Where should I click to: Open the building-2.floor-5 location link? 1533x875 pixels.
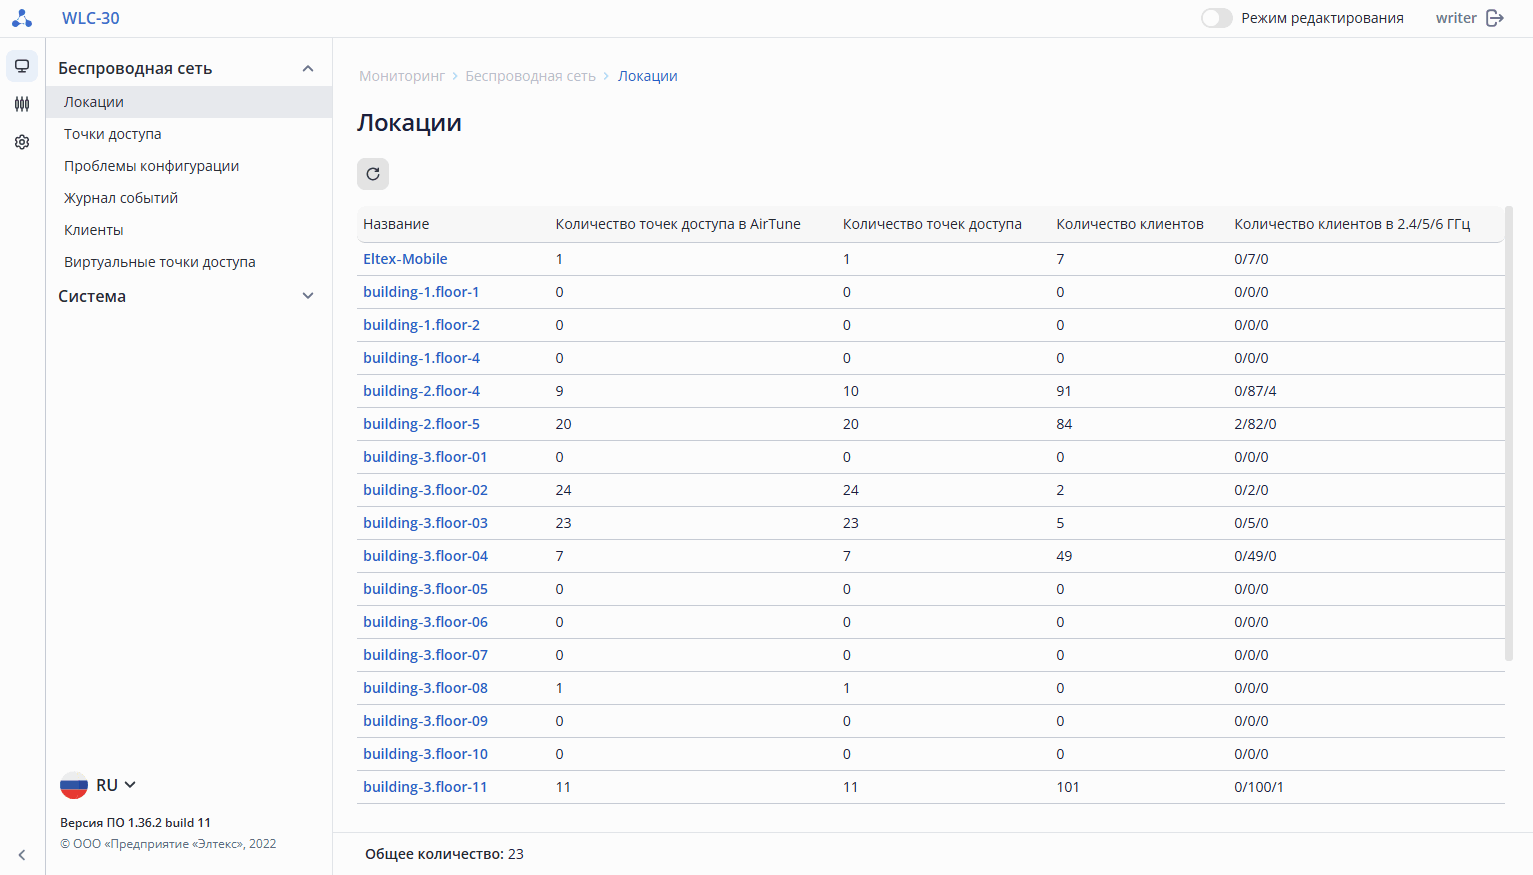[x=421, y=424]
